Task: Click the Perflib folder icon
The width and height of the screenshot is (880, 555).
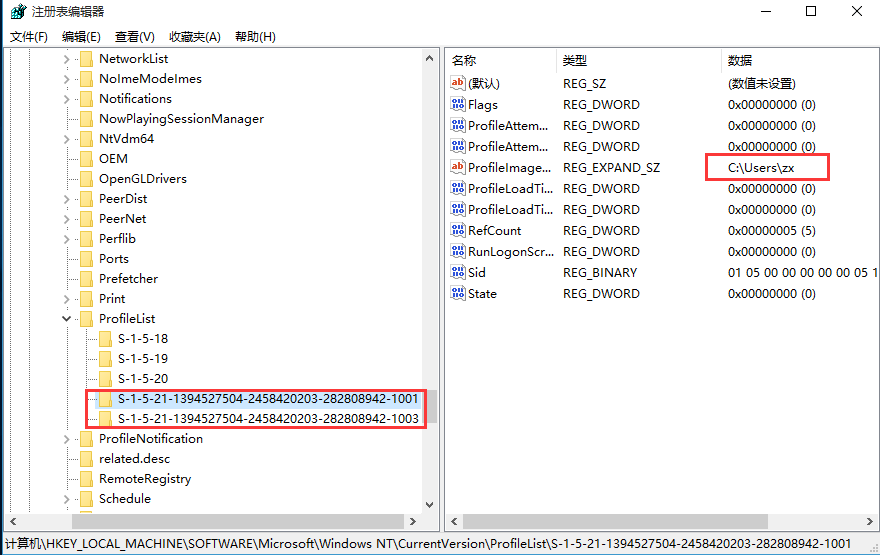Action: click(x=86, y=239)
